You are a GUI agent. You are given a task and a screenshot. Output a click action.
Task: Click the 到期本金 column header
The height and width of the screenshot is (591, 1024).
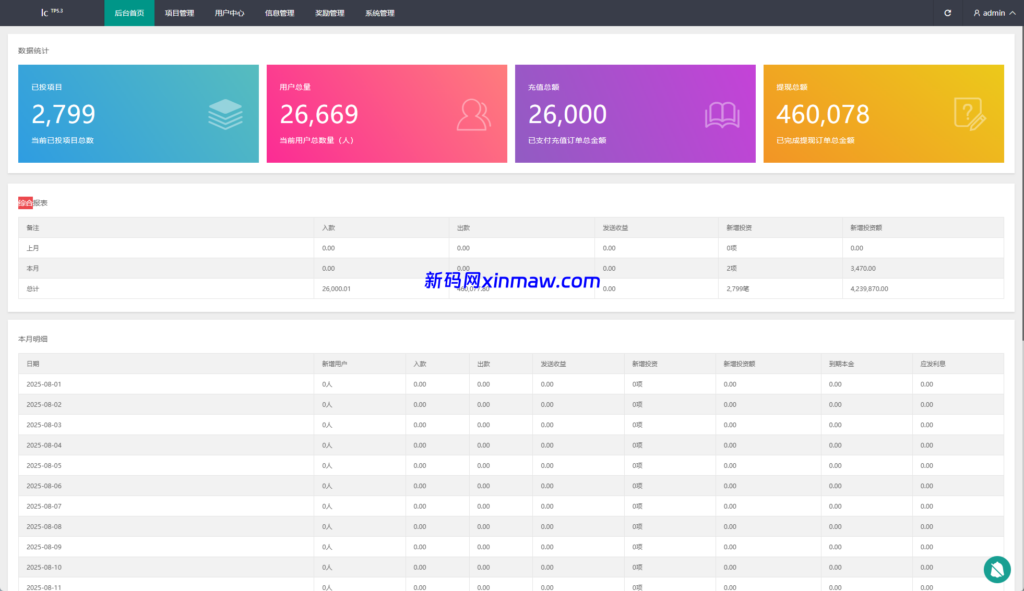pyautogui.click(x=840, y=364)
